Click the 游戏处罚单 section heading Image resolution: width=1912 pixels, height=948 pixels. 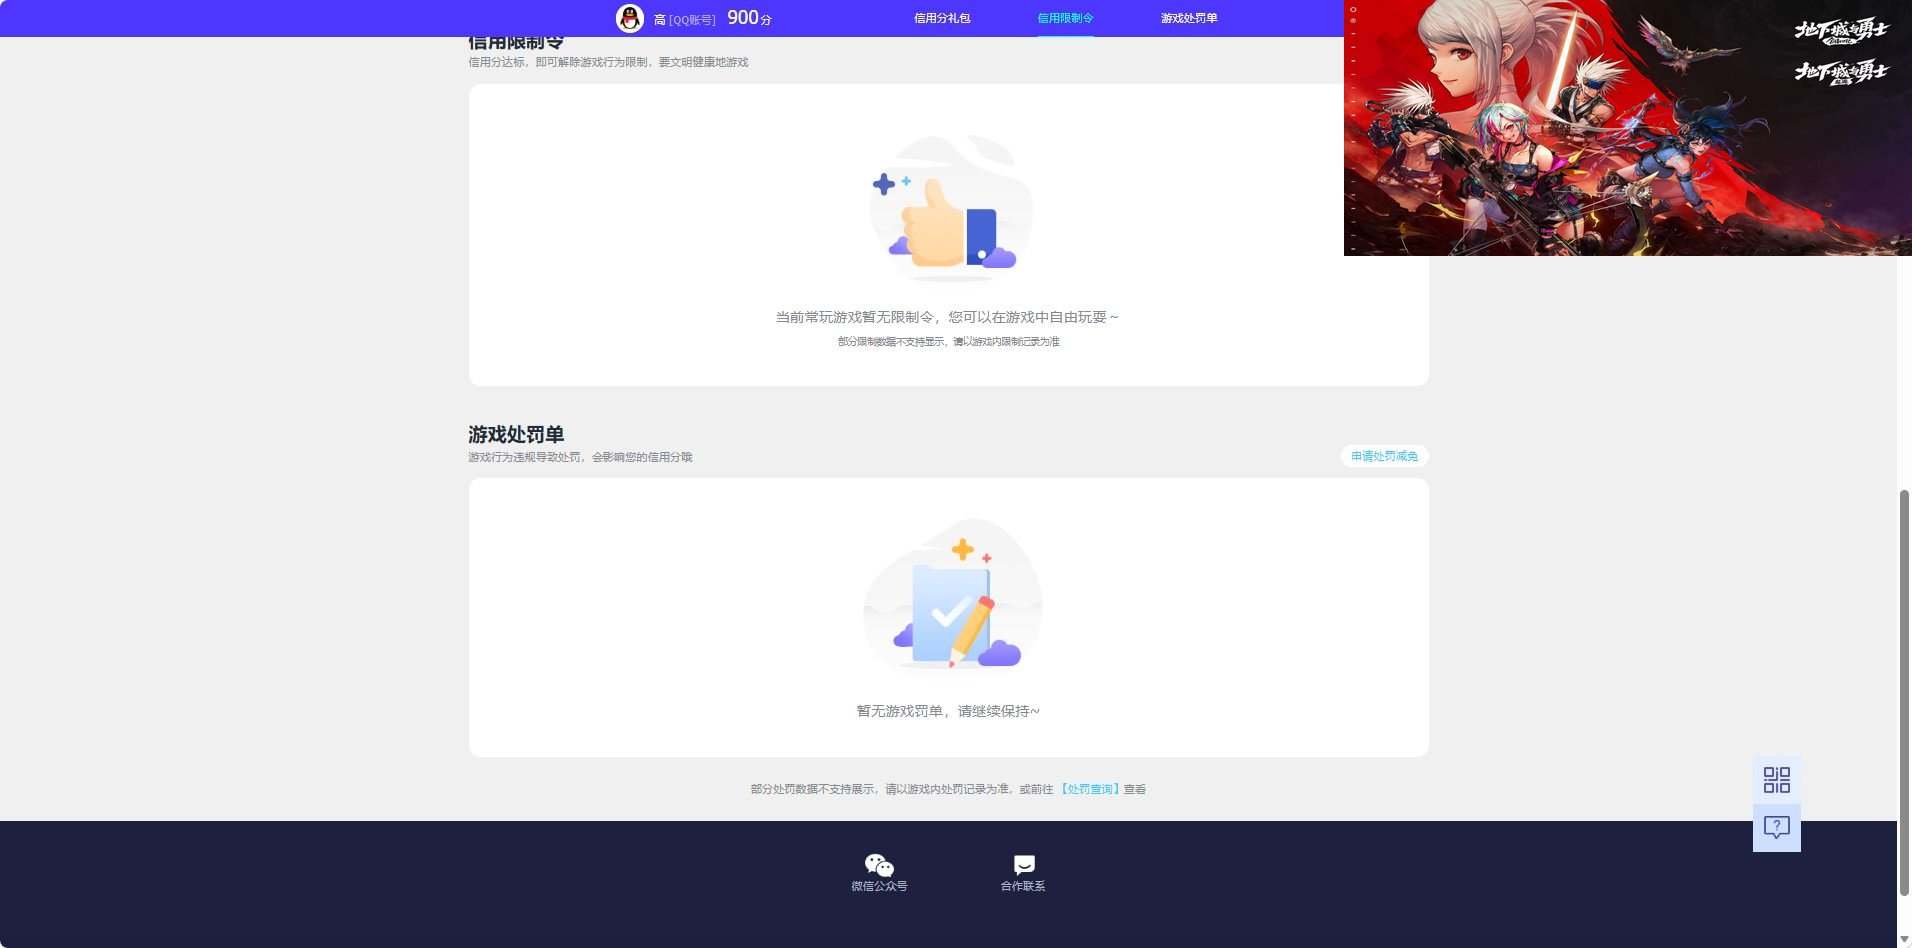point(516,434)
